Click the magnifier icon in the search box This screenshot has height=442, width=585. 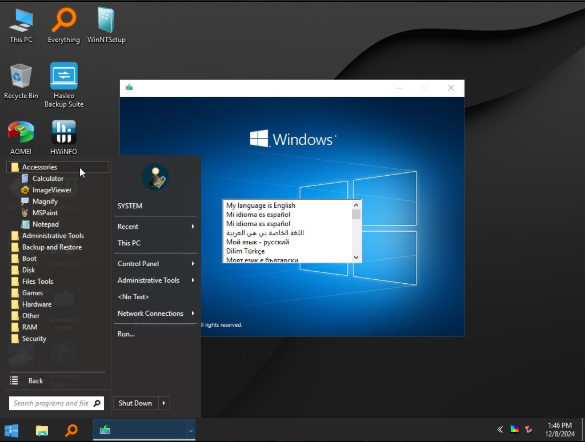97,403
